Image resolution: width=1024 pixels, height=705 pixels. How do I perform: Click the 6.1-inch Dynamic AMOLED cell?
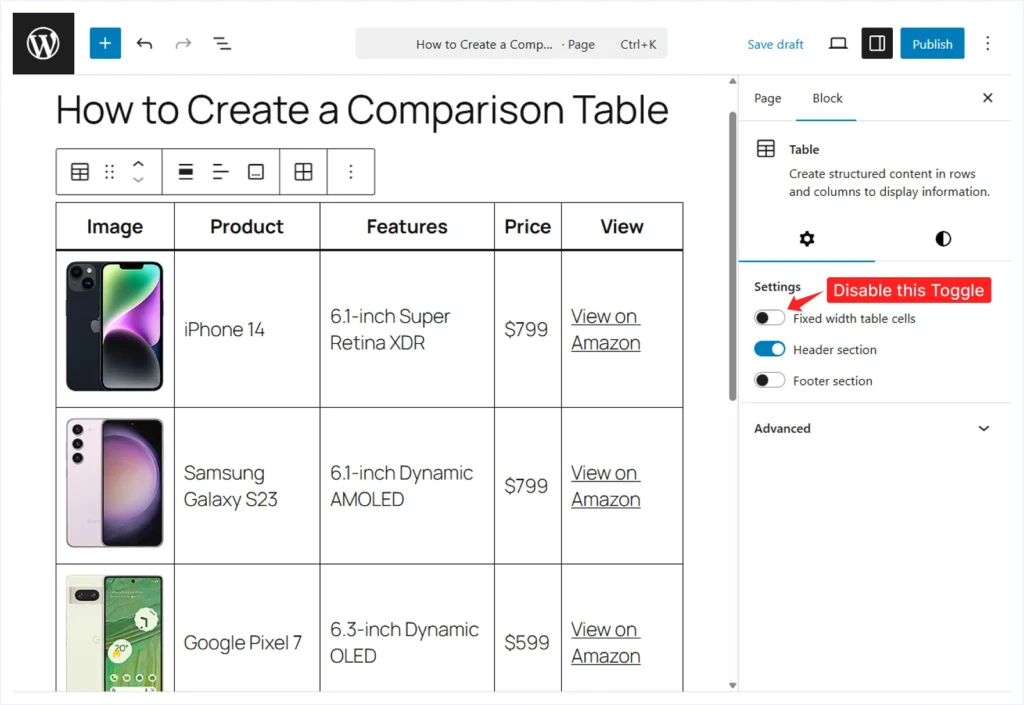pos(407,486)
